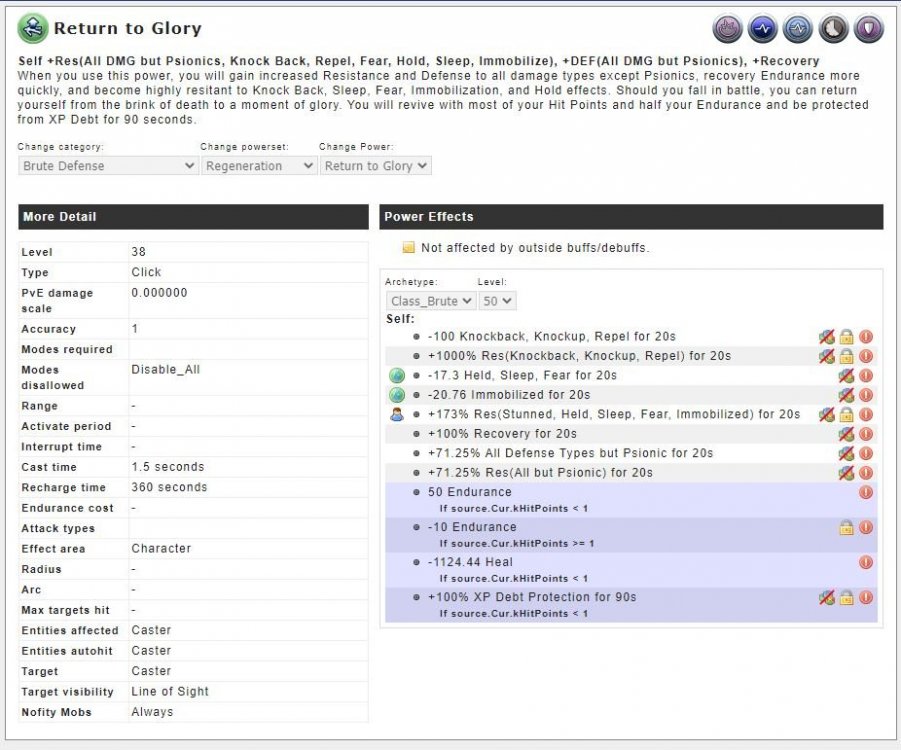Click the '-1124.44 Heal' effect row
This screenshot has width=901, height=750.
tap(470, 562)
